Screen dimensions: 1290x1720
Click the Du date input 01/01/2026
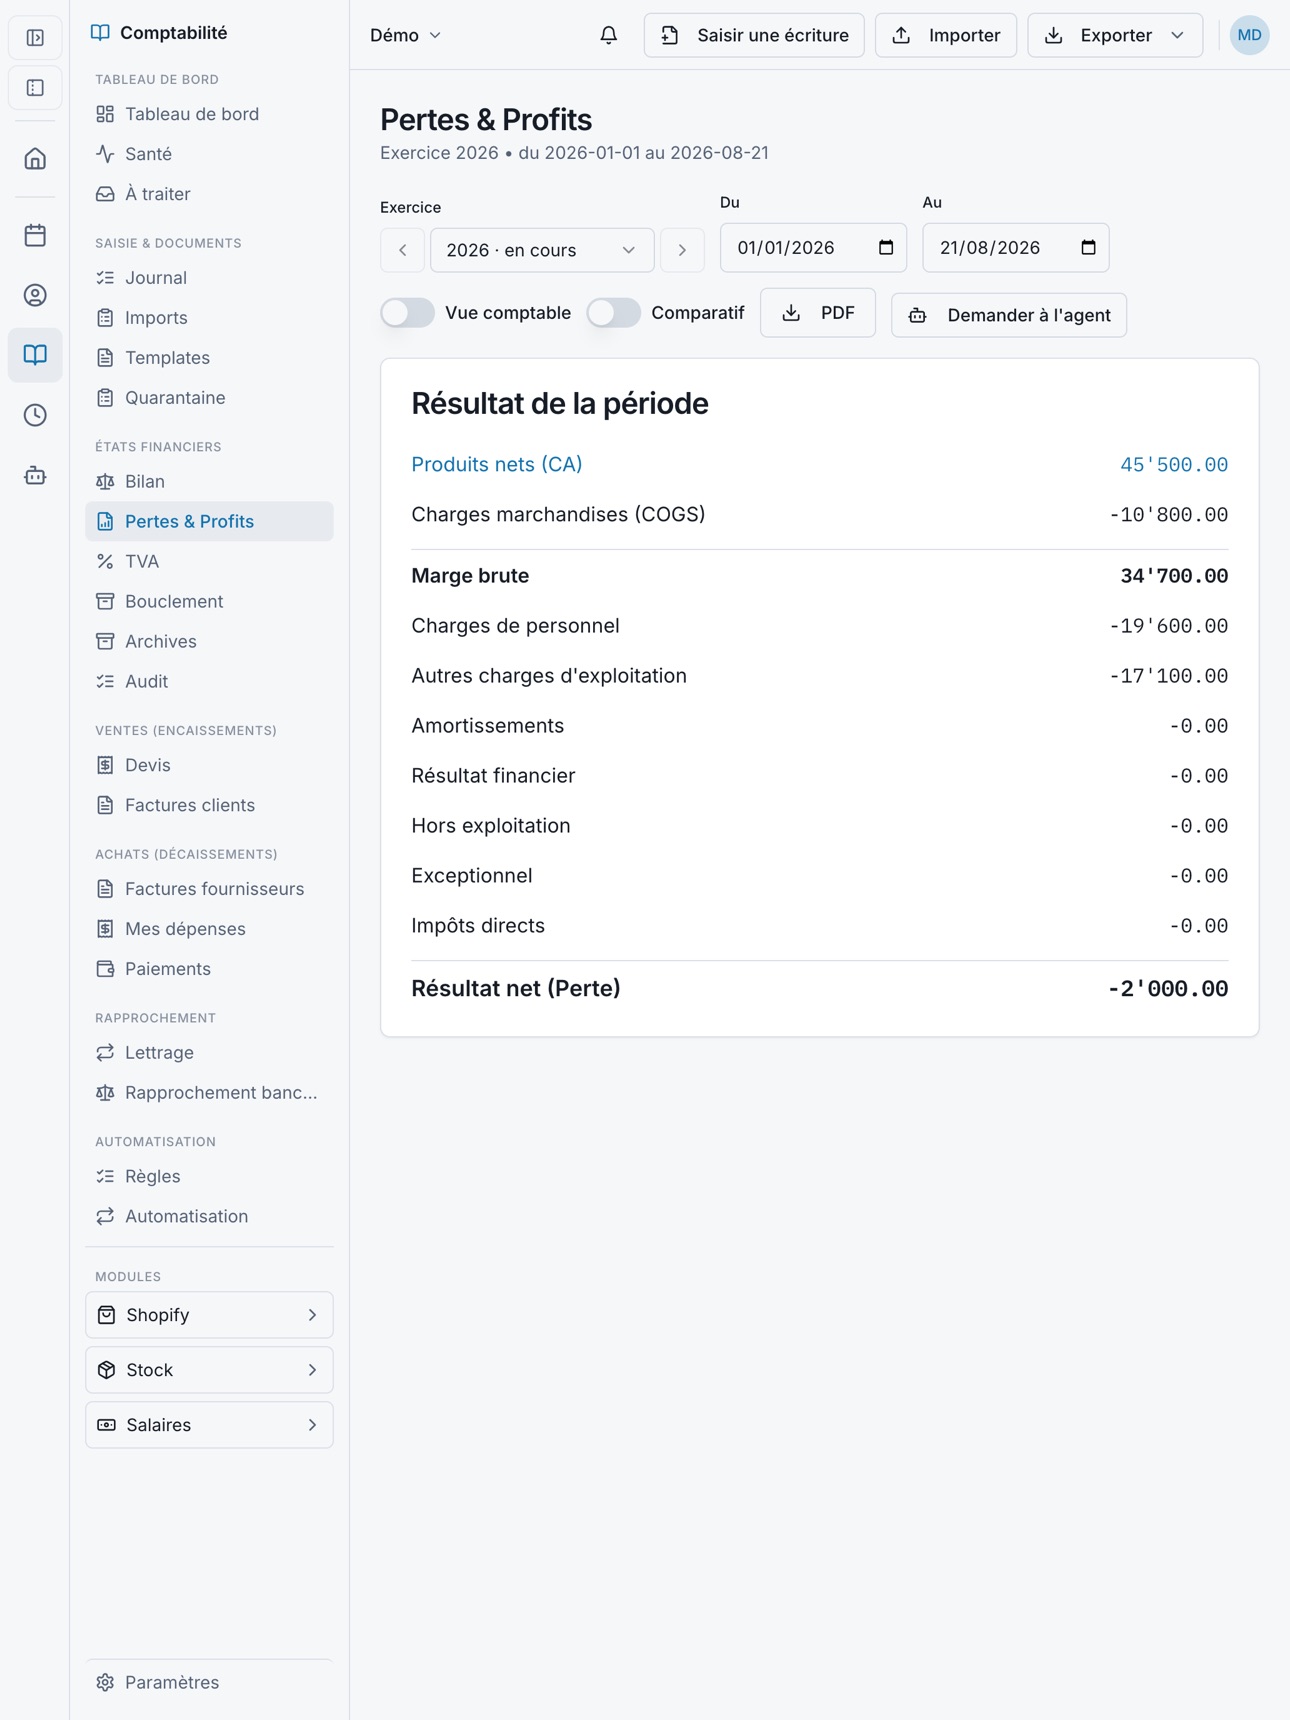(x=813, y=247)
